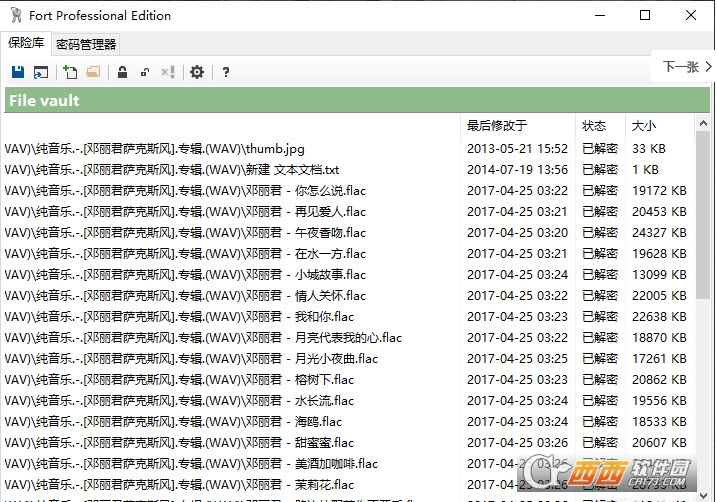Click the open padlock decrypt icon
Image resolution: width=717 pixels, height=502 pixels.
pyautogui.click(x=145, y=72)
